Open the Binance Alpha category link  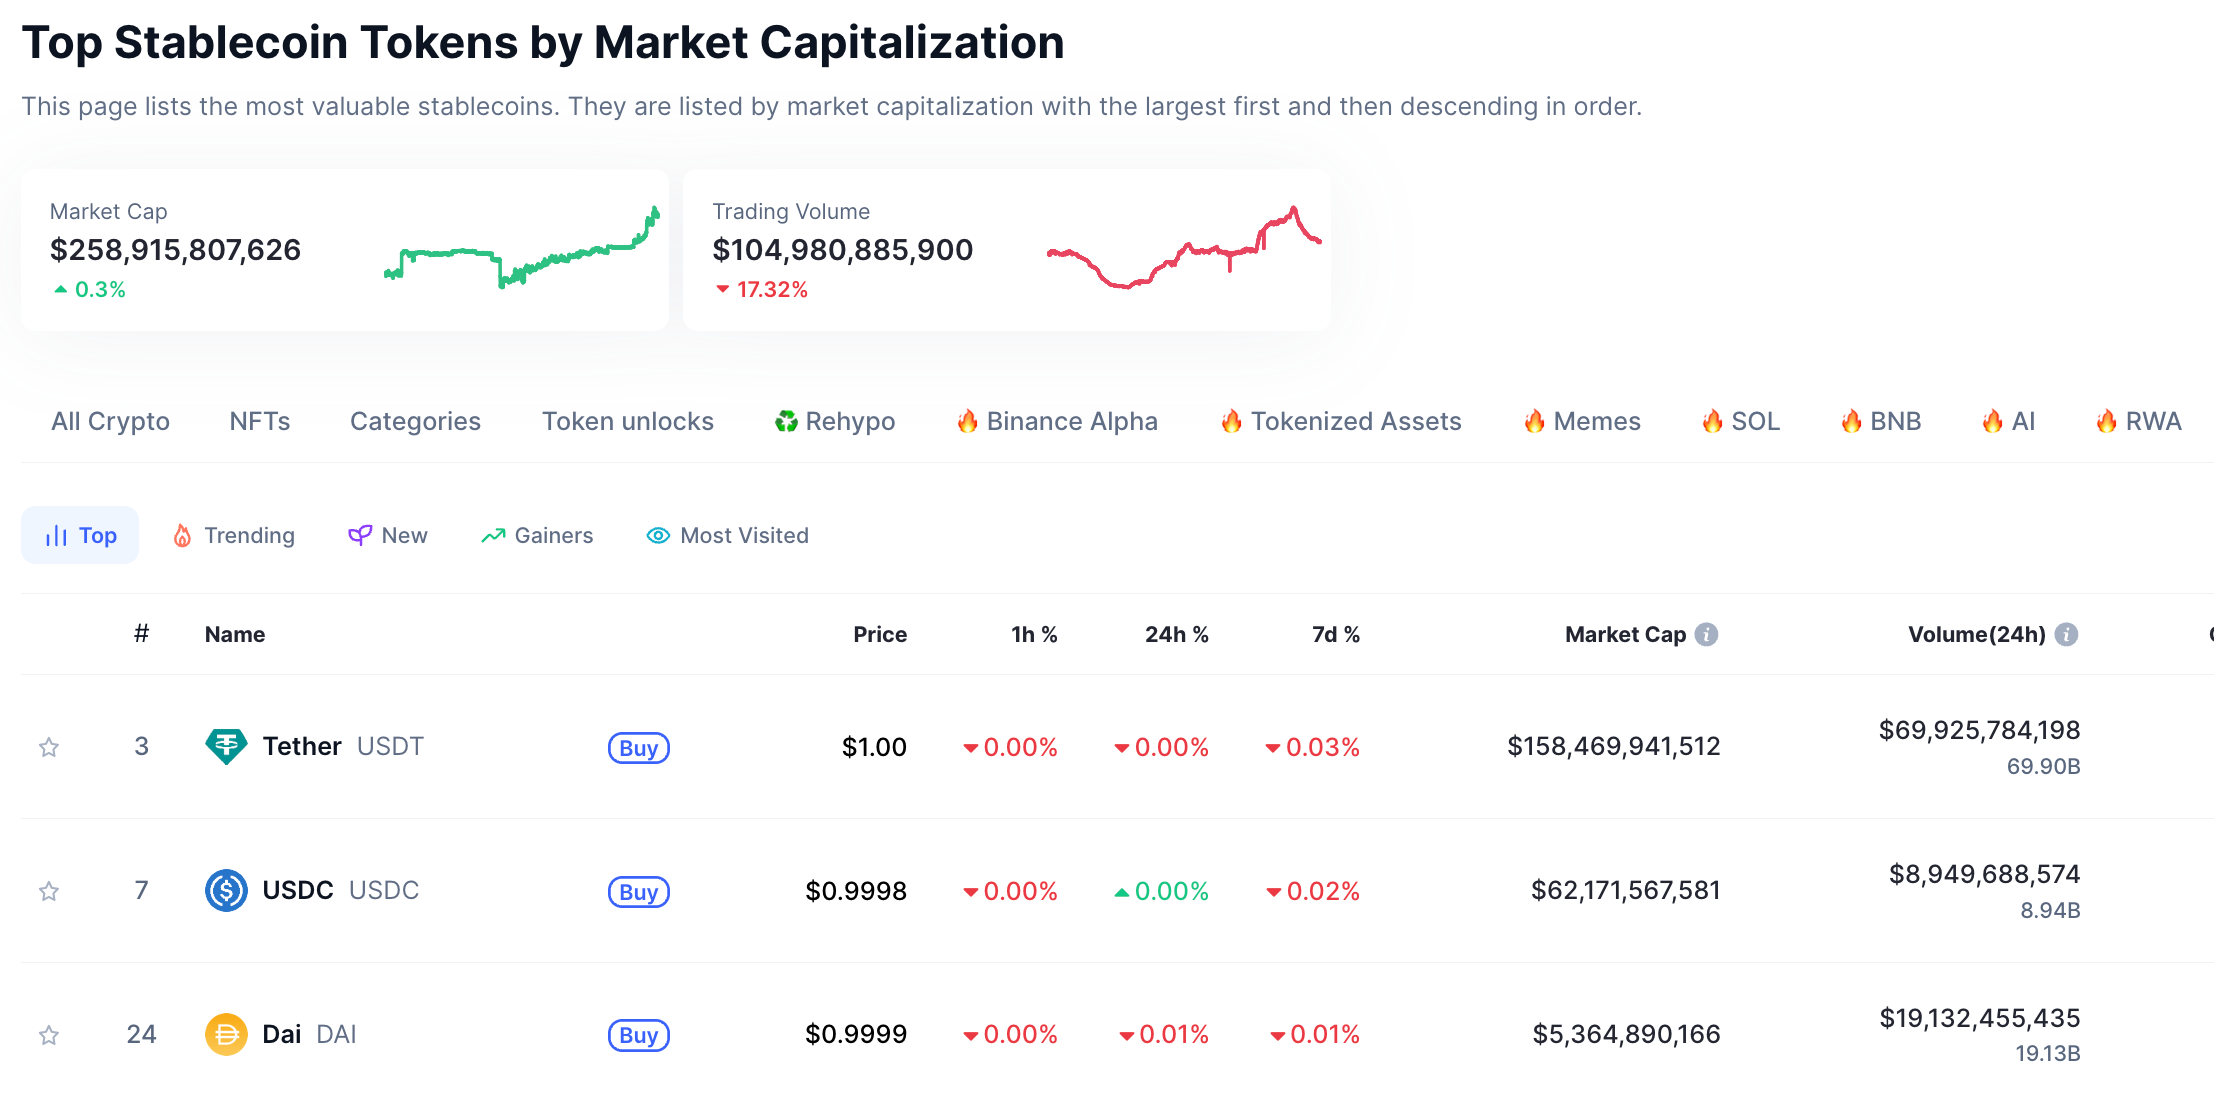click(x=1056, y=421)
